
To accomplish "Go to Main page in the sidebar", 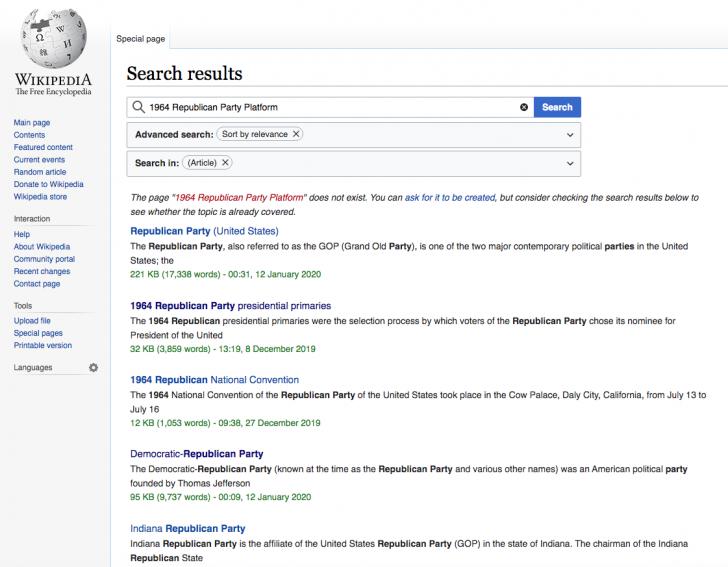I will [x=32, y=123].
